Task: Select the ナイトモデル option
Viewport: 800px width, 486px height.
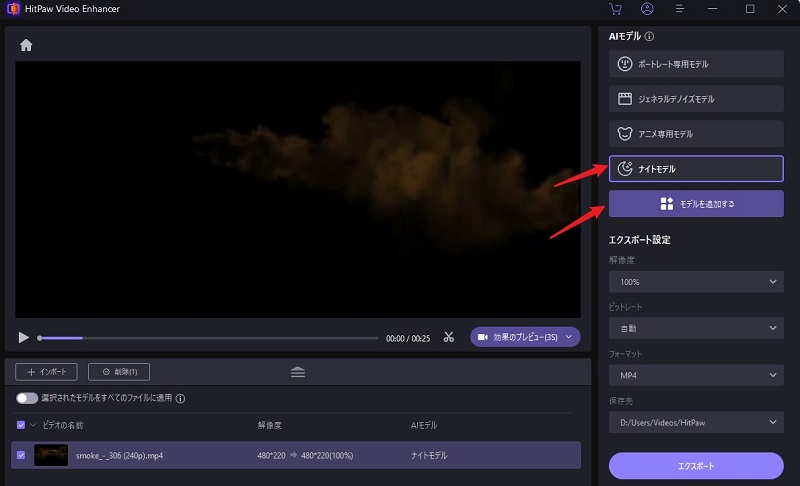Action: pos(696,168)
